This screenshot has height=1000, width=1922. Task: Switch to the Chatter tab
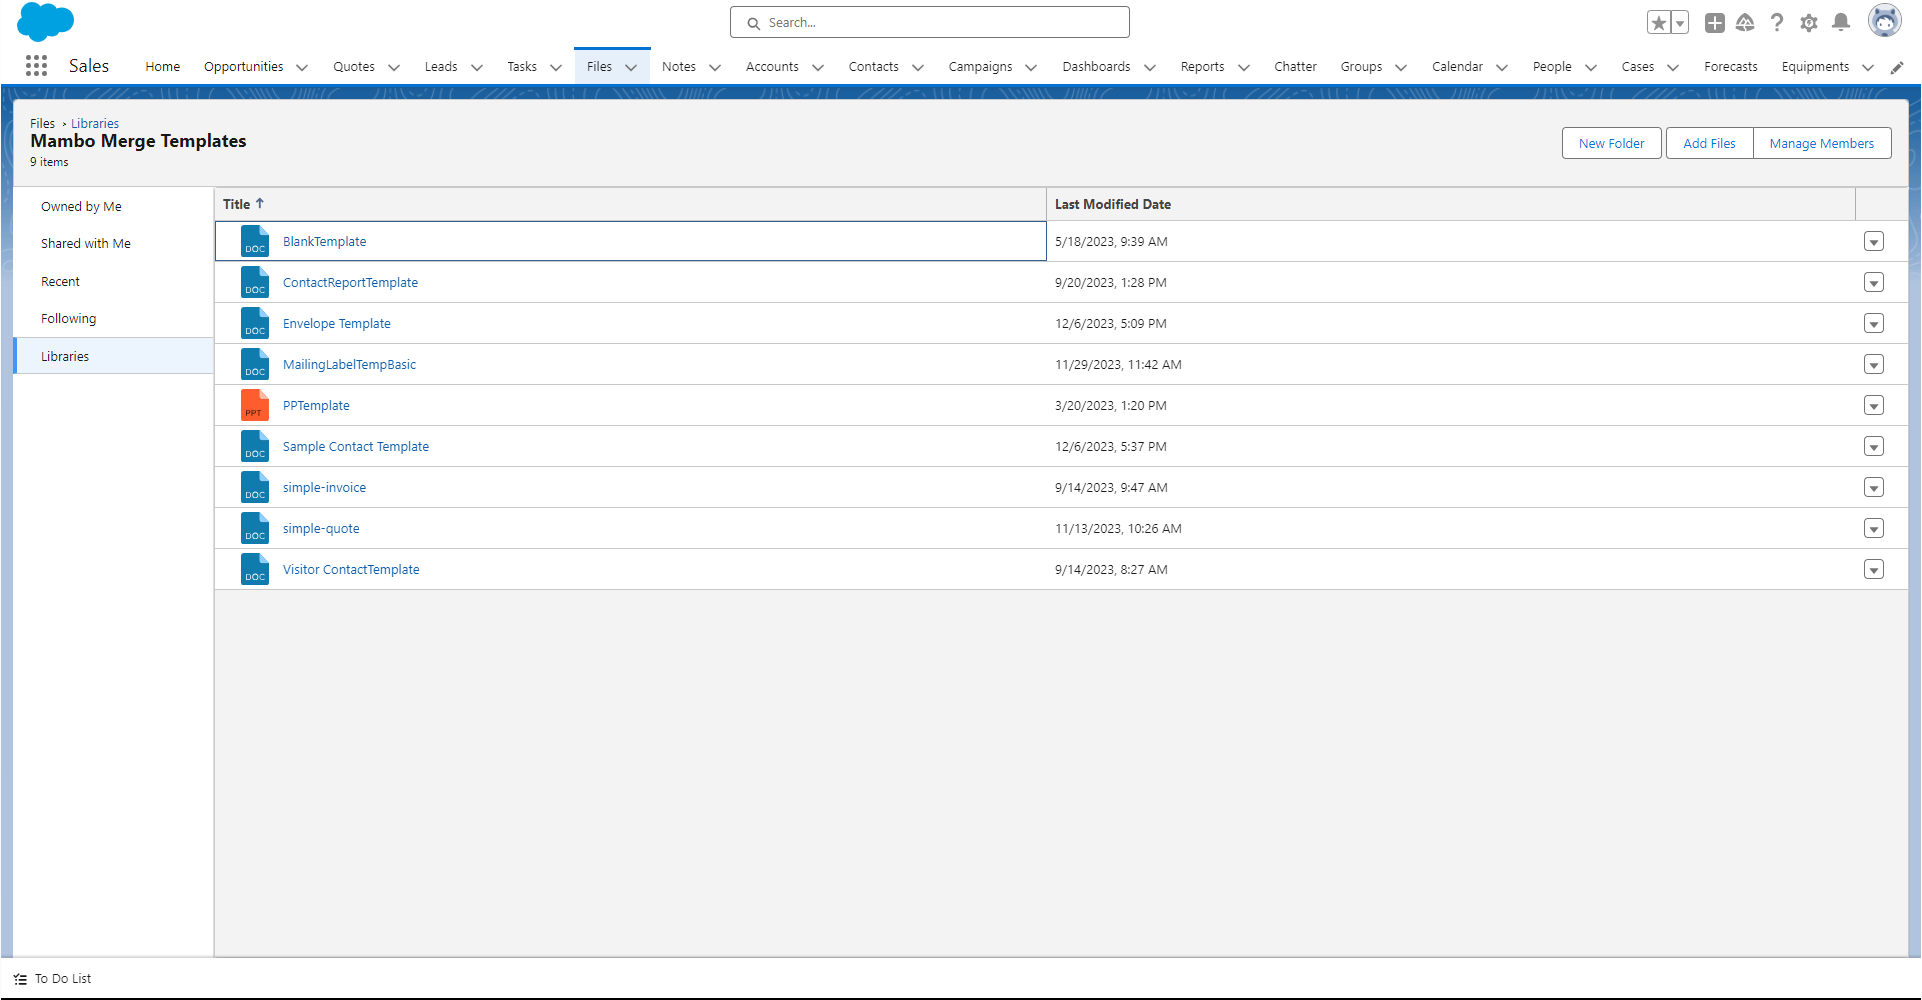[x=1295, y=66]
